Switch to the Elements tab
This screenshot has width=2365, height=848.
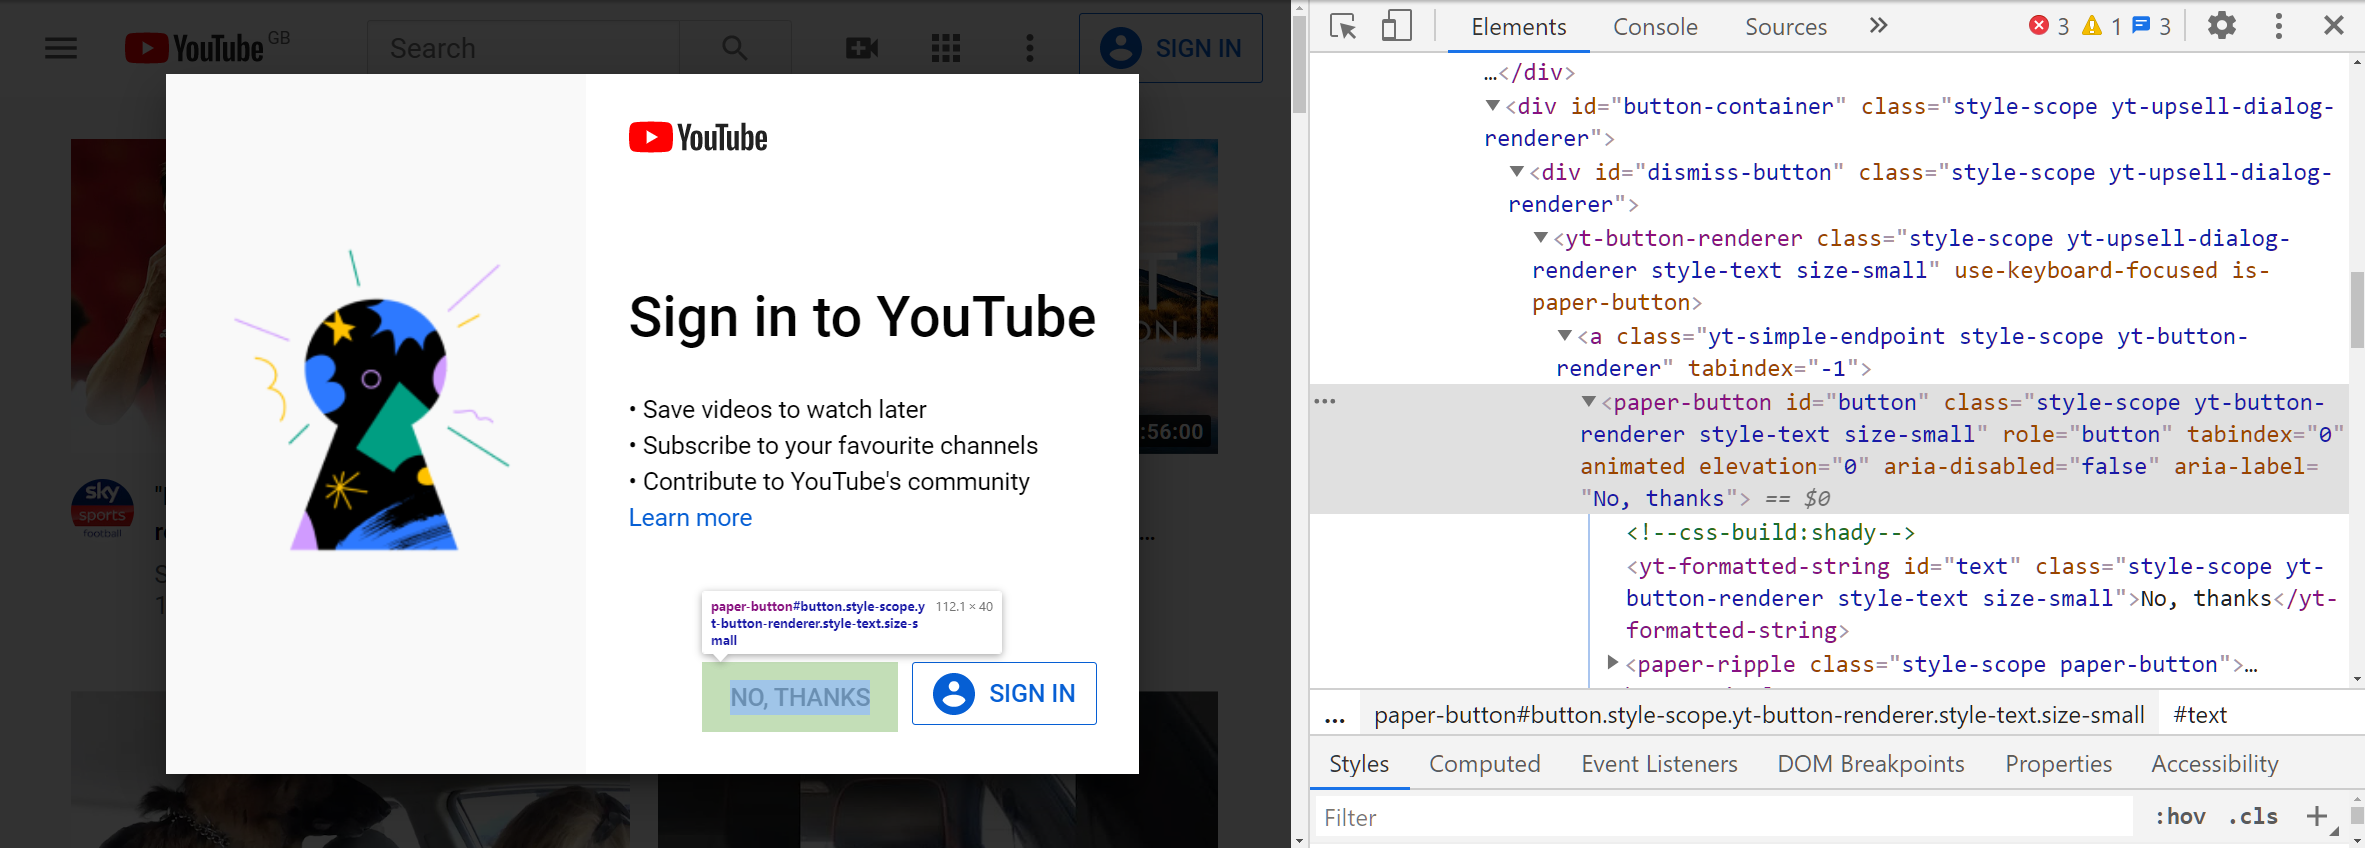pos(1518,27)
